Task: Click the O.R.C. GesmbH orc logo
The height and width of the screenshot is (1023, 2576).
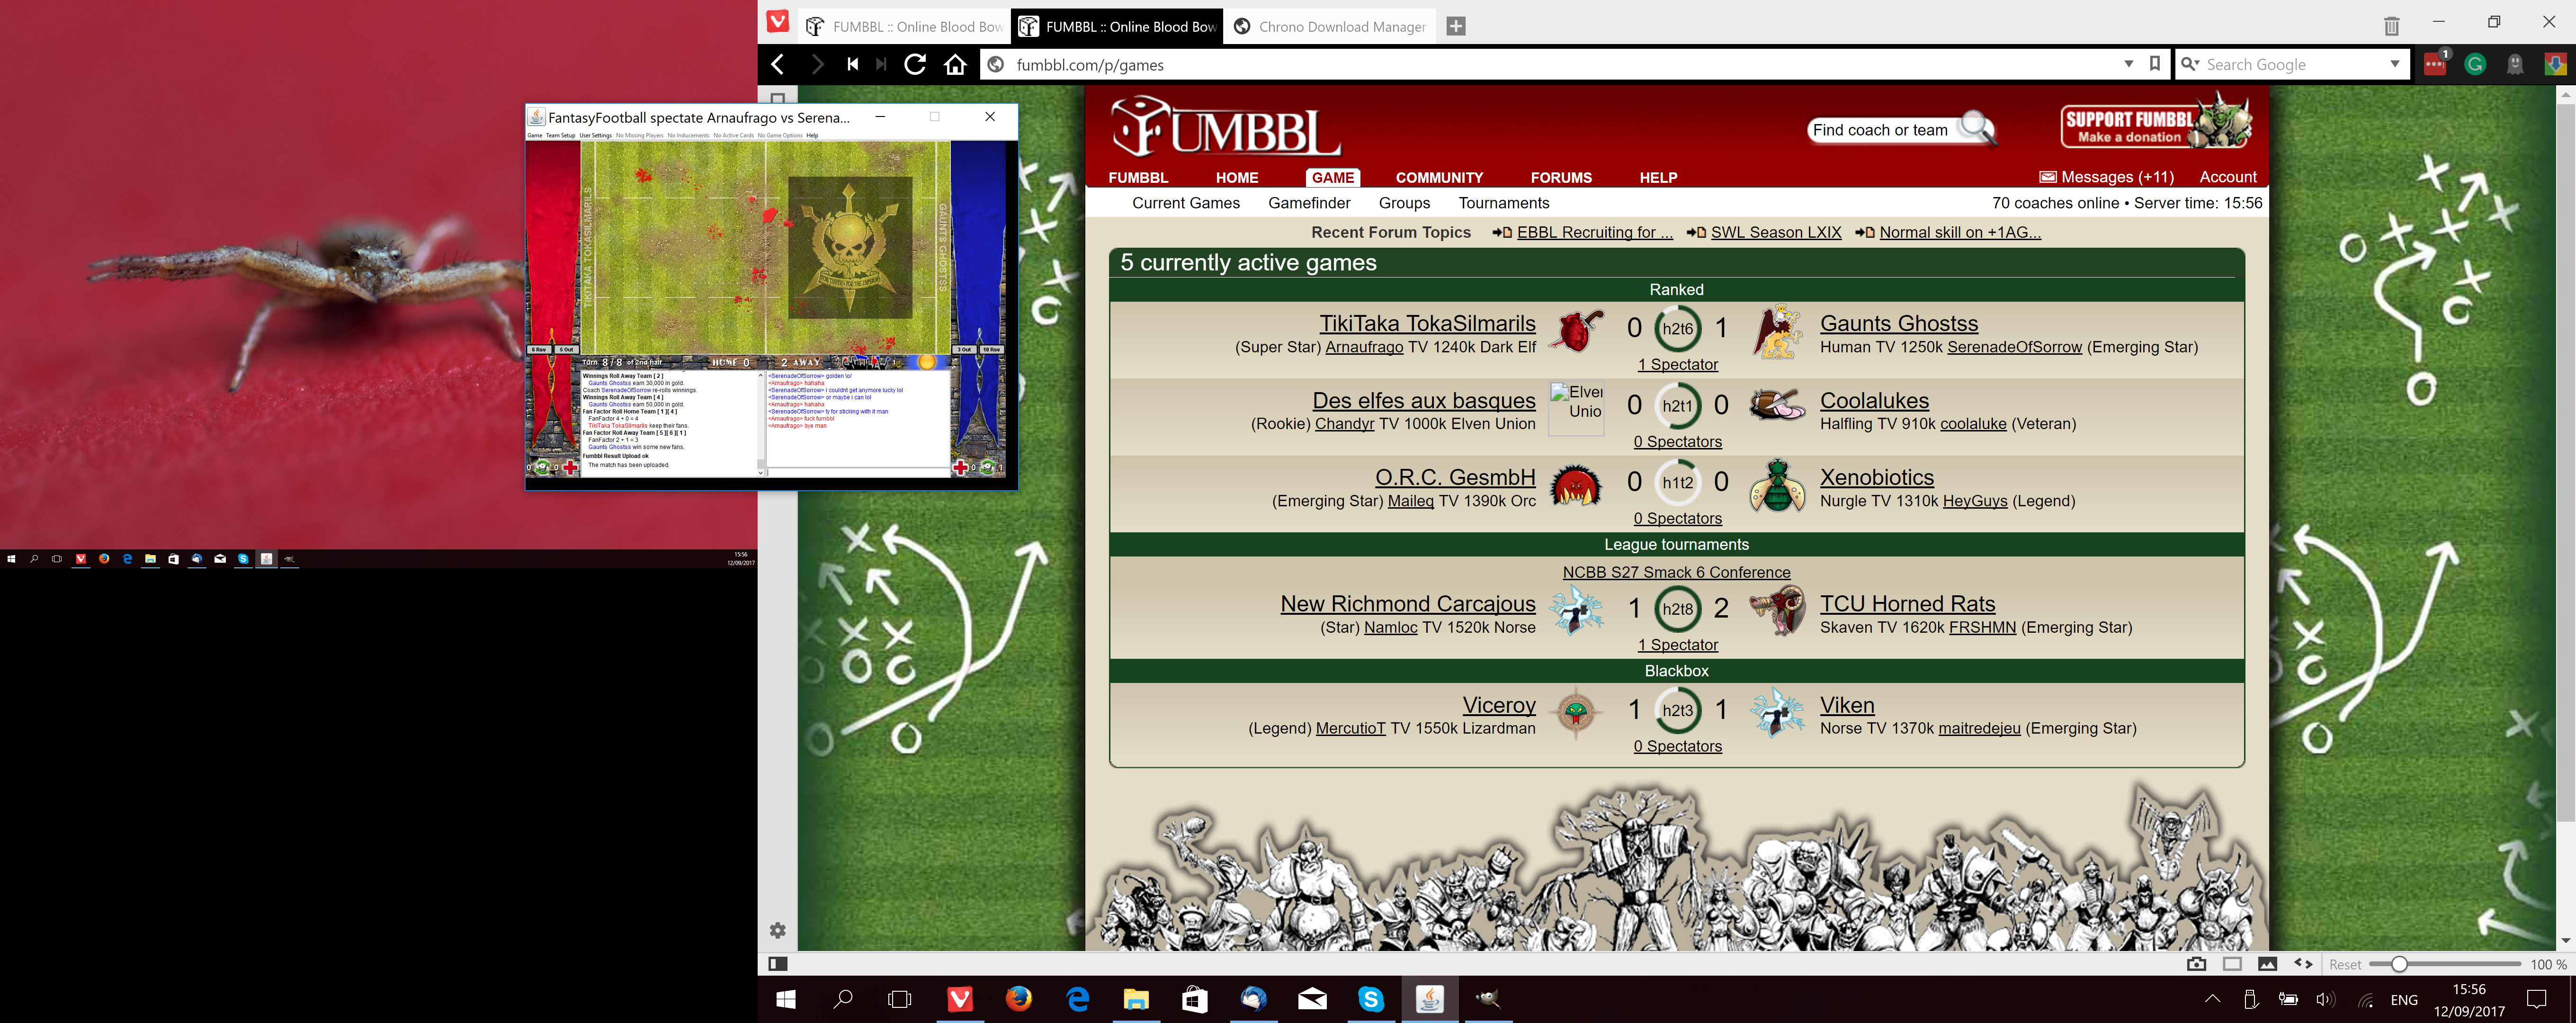Action: click(1576, 486)
